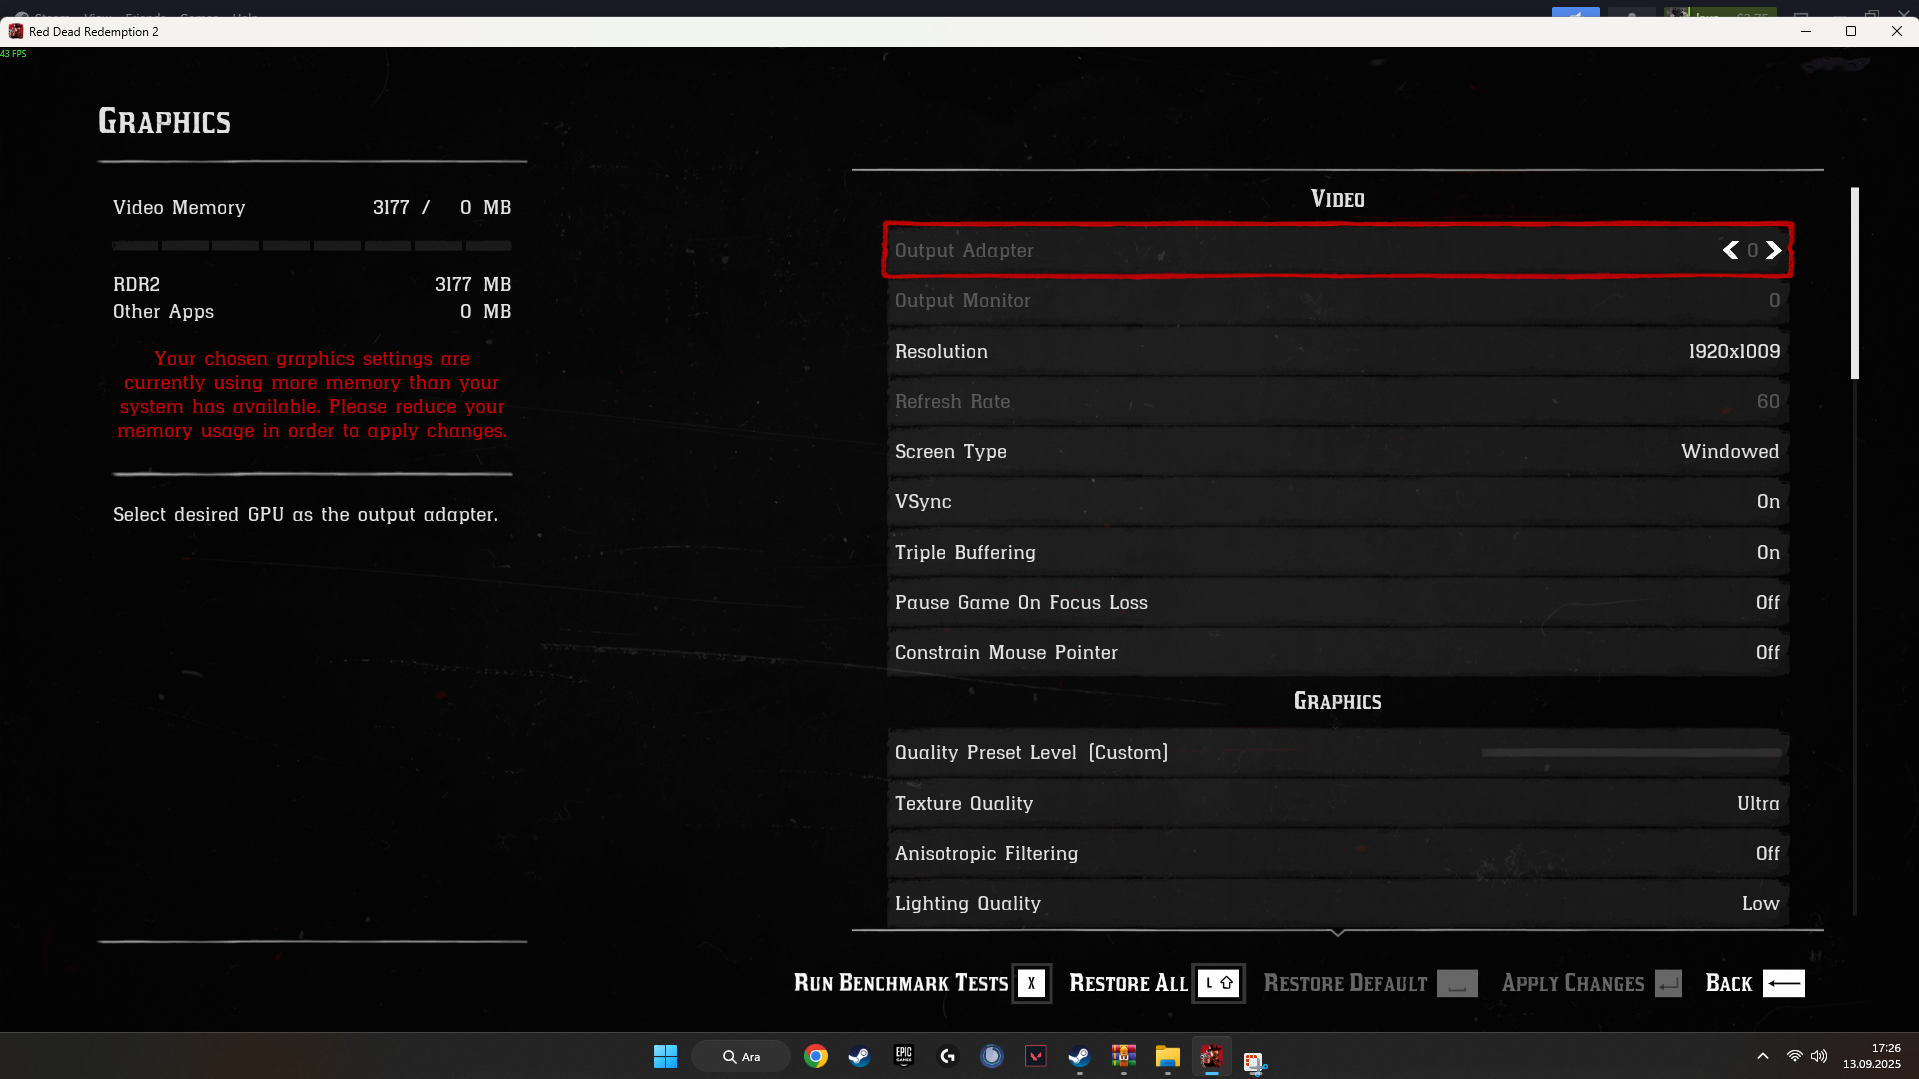Click the Run Benchmark Tests button

coord(921,983)
